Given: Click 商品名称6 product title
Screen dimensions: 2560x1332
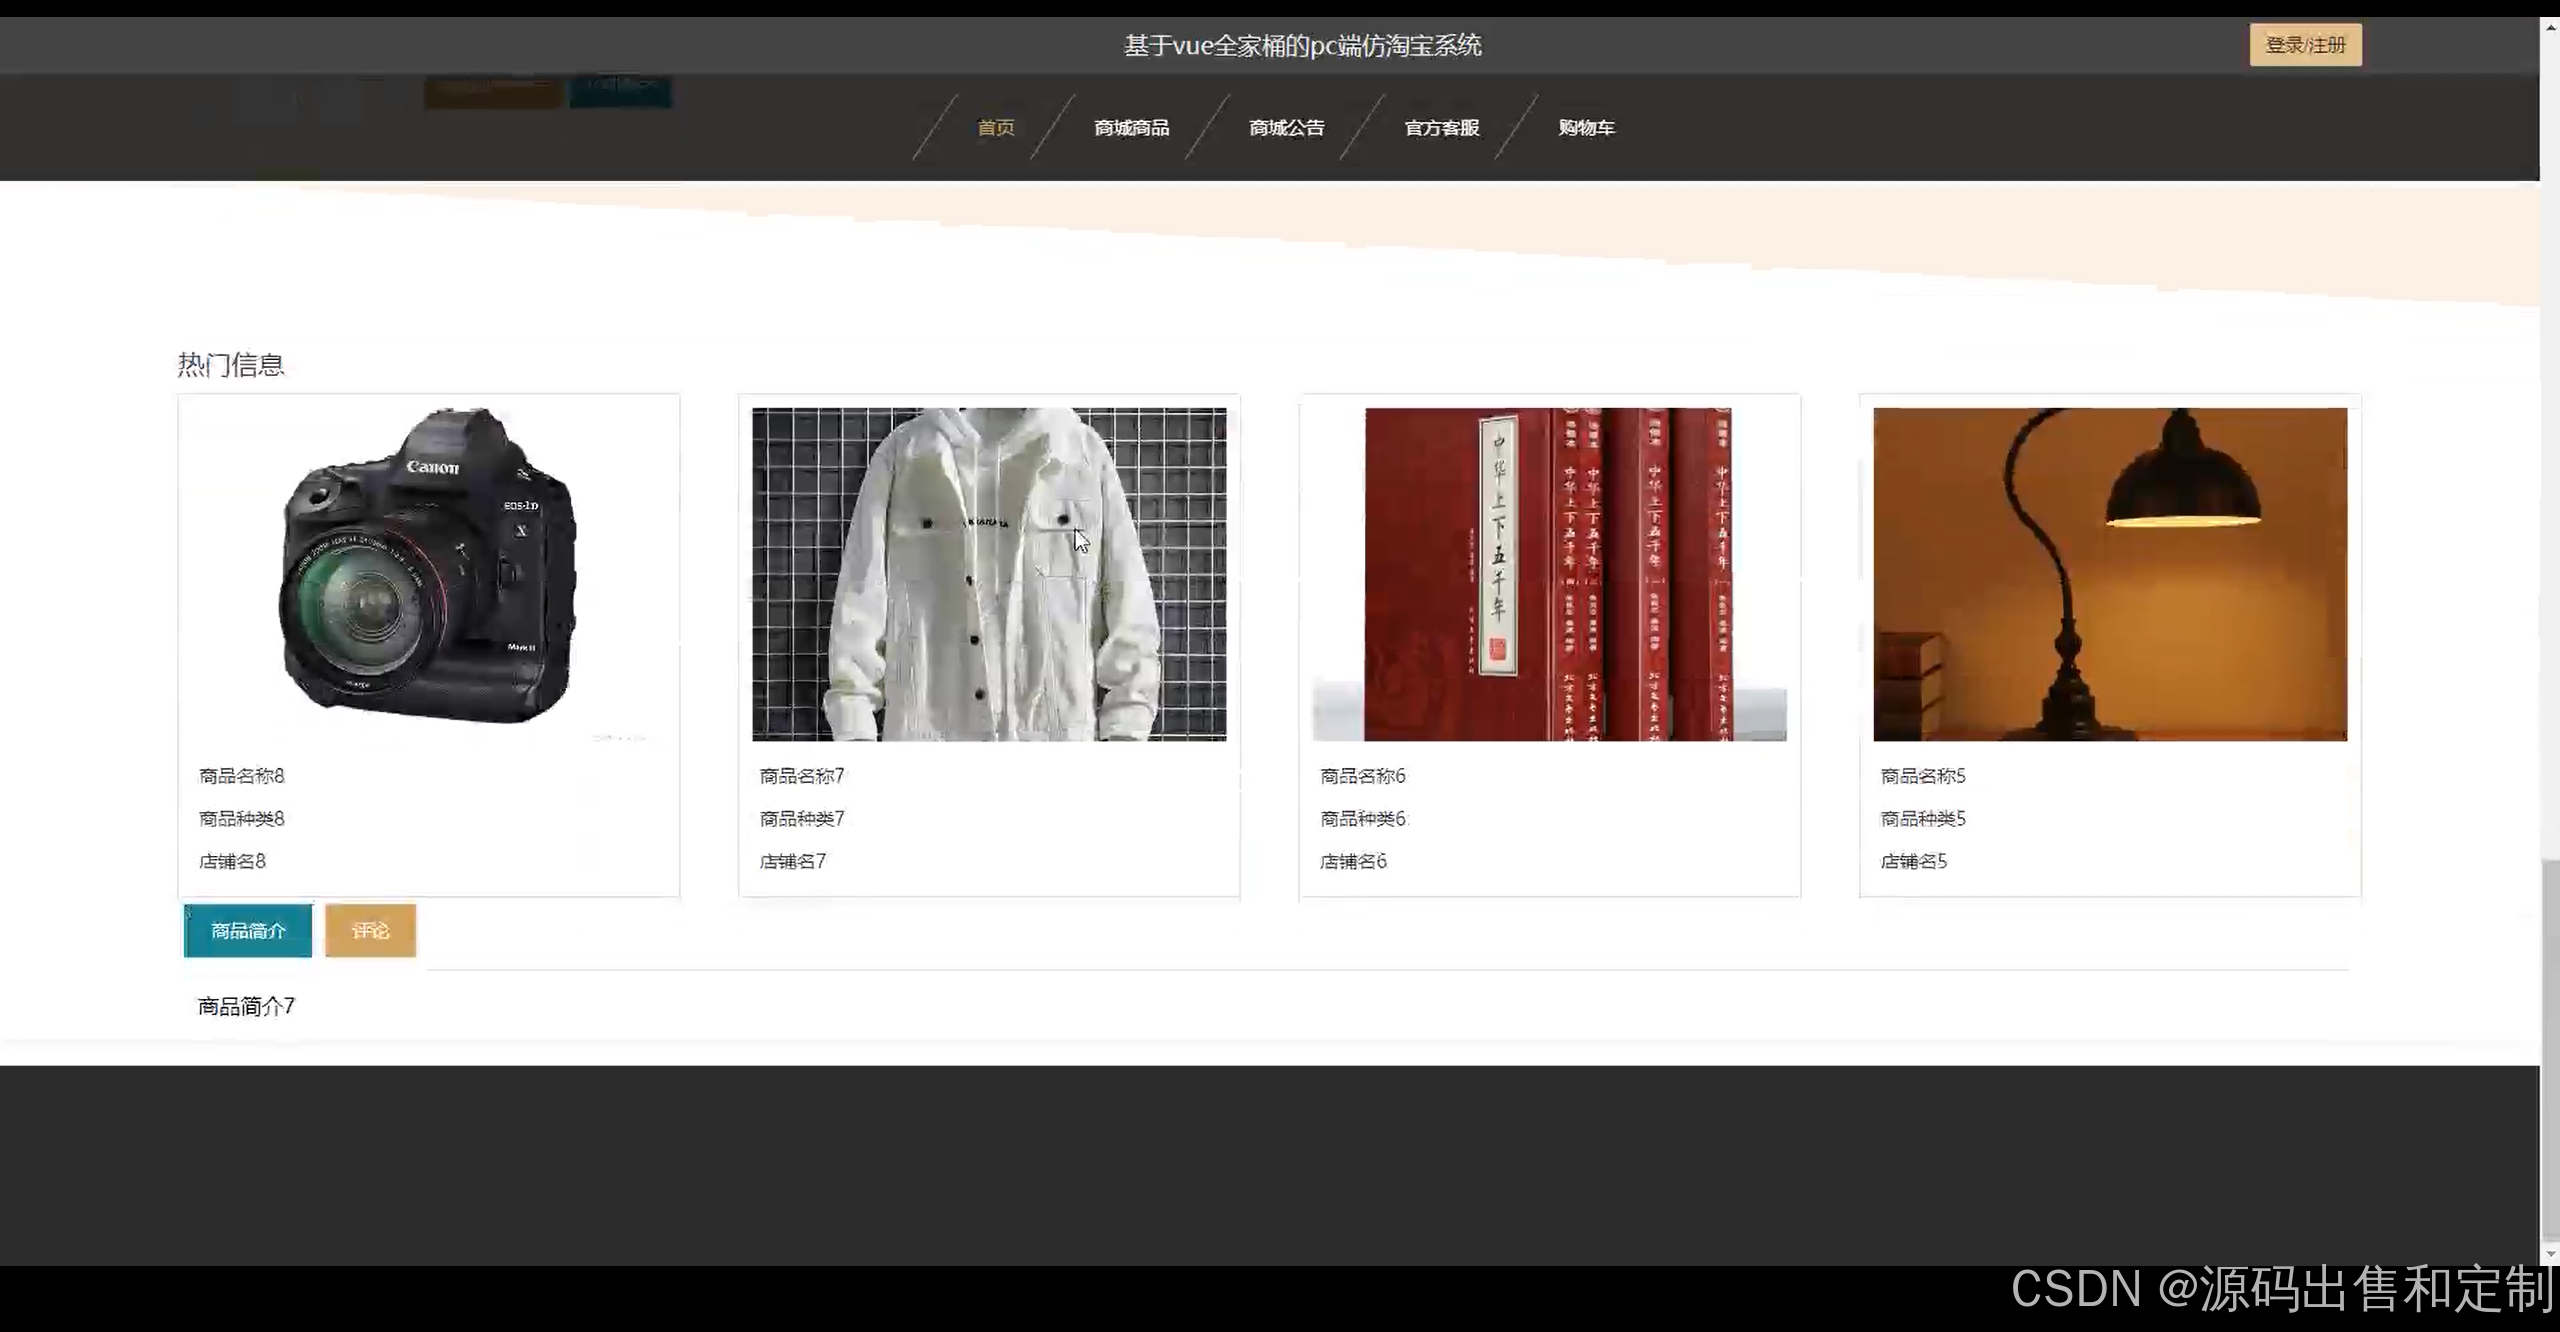Looking at the screenshot, I should tap(1363, 776).
